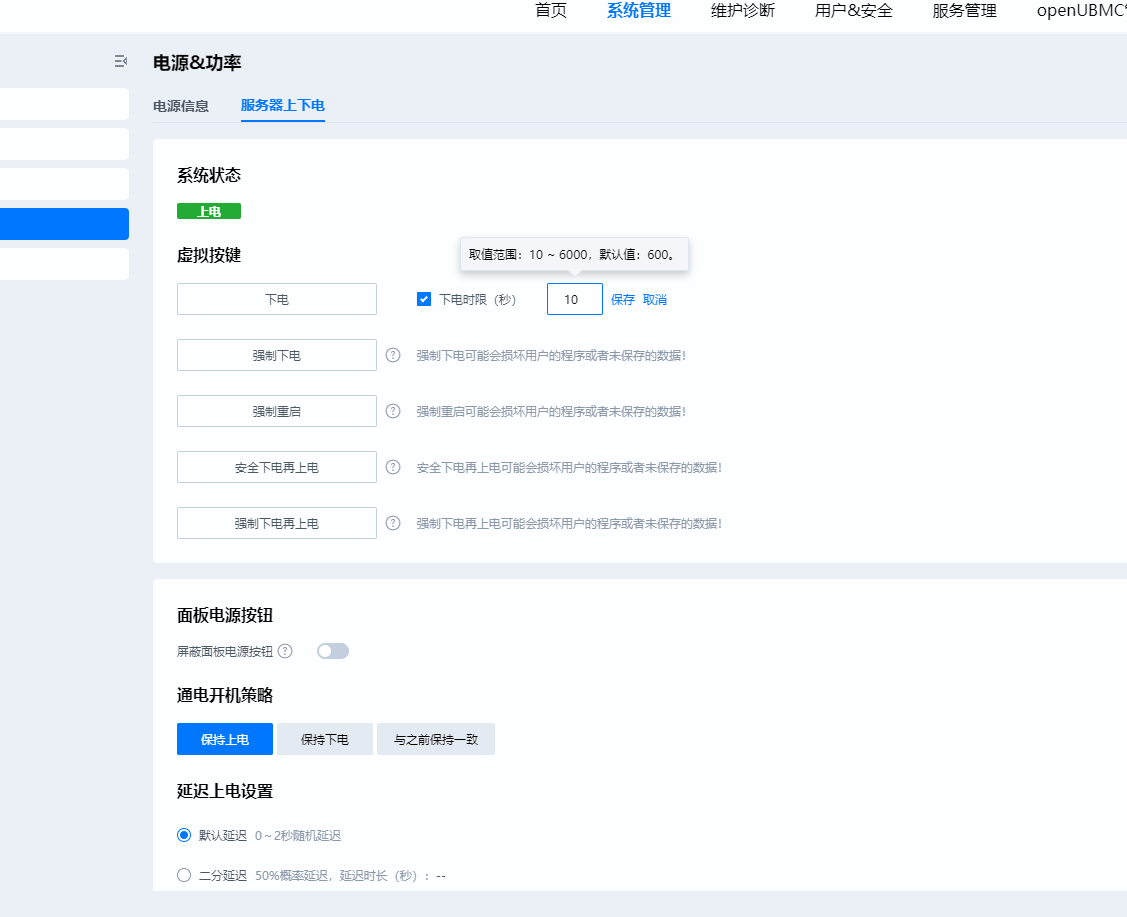Click help icon beside 屏蔽面板电源按钮
The height and width of the screenshot is (917, 1127).
285,651
